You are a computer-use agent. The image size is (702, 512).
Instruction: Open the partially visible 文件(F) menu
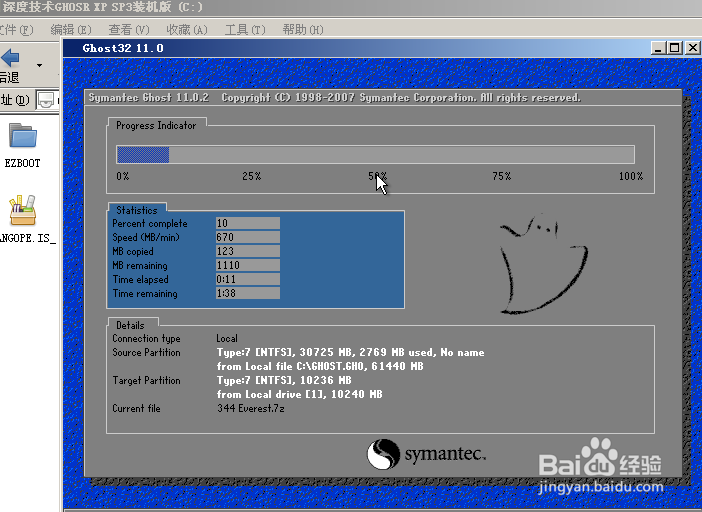(17, 30)
